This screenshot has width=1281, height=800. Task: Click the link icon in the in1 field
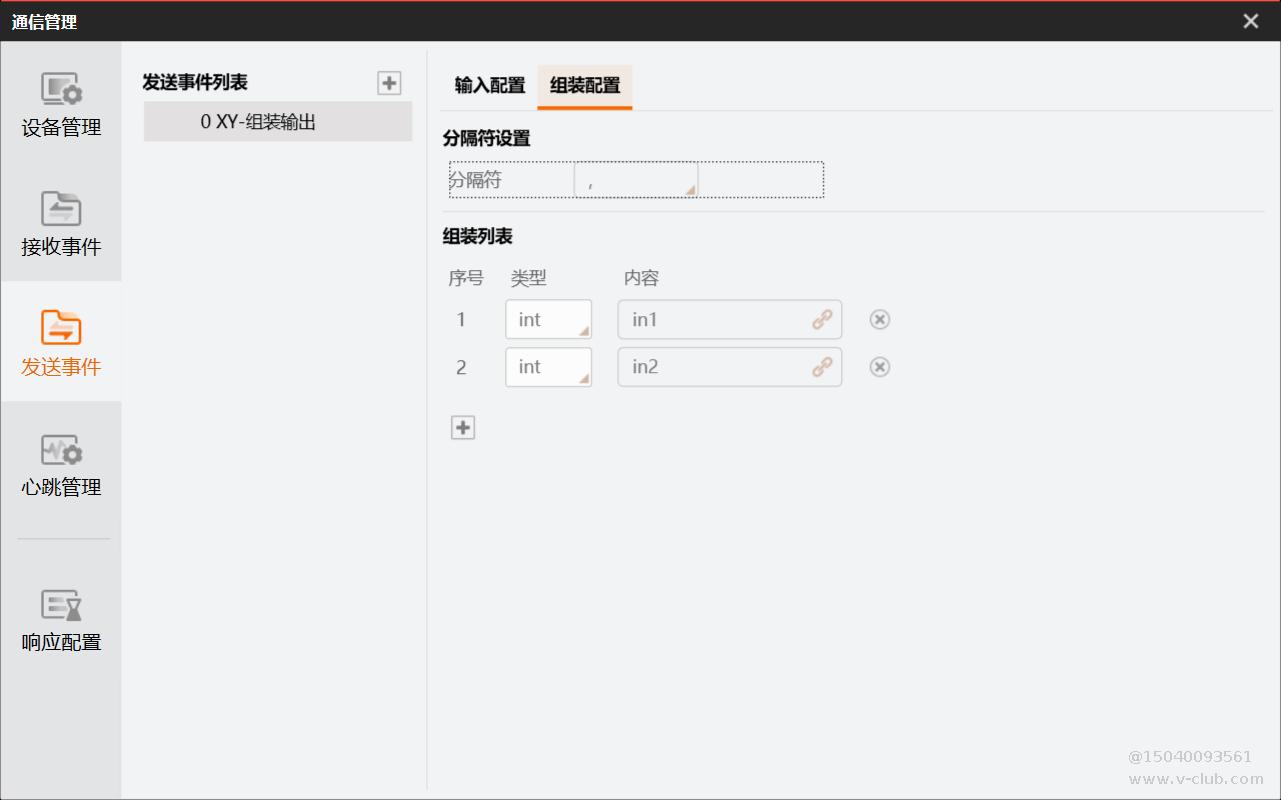tap(822, 320)
